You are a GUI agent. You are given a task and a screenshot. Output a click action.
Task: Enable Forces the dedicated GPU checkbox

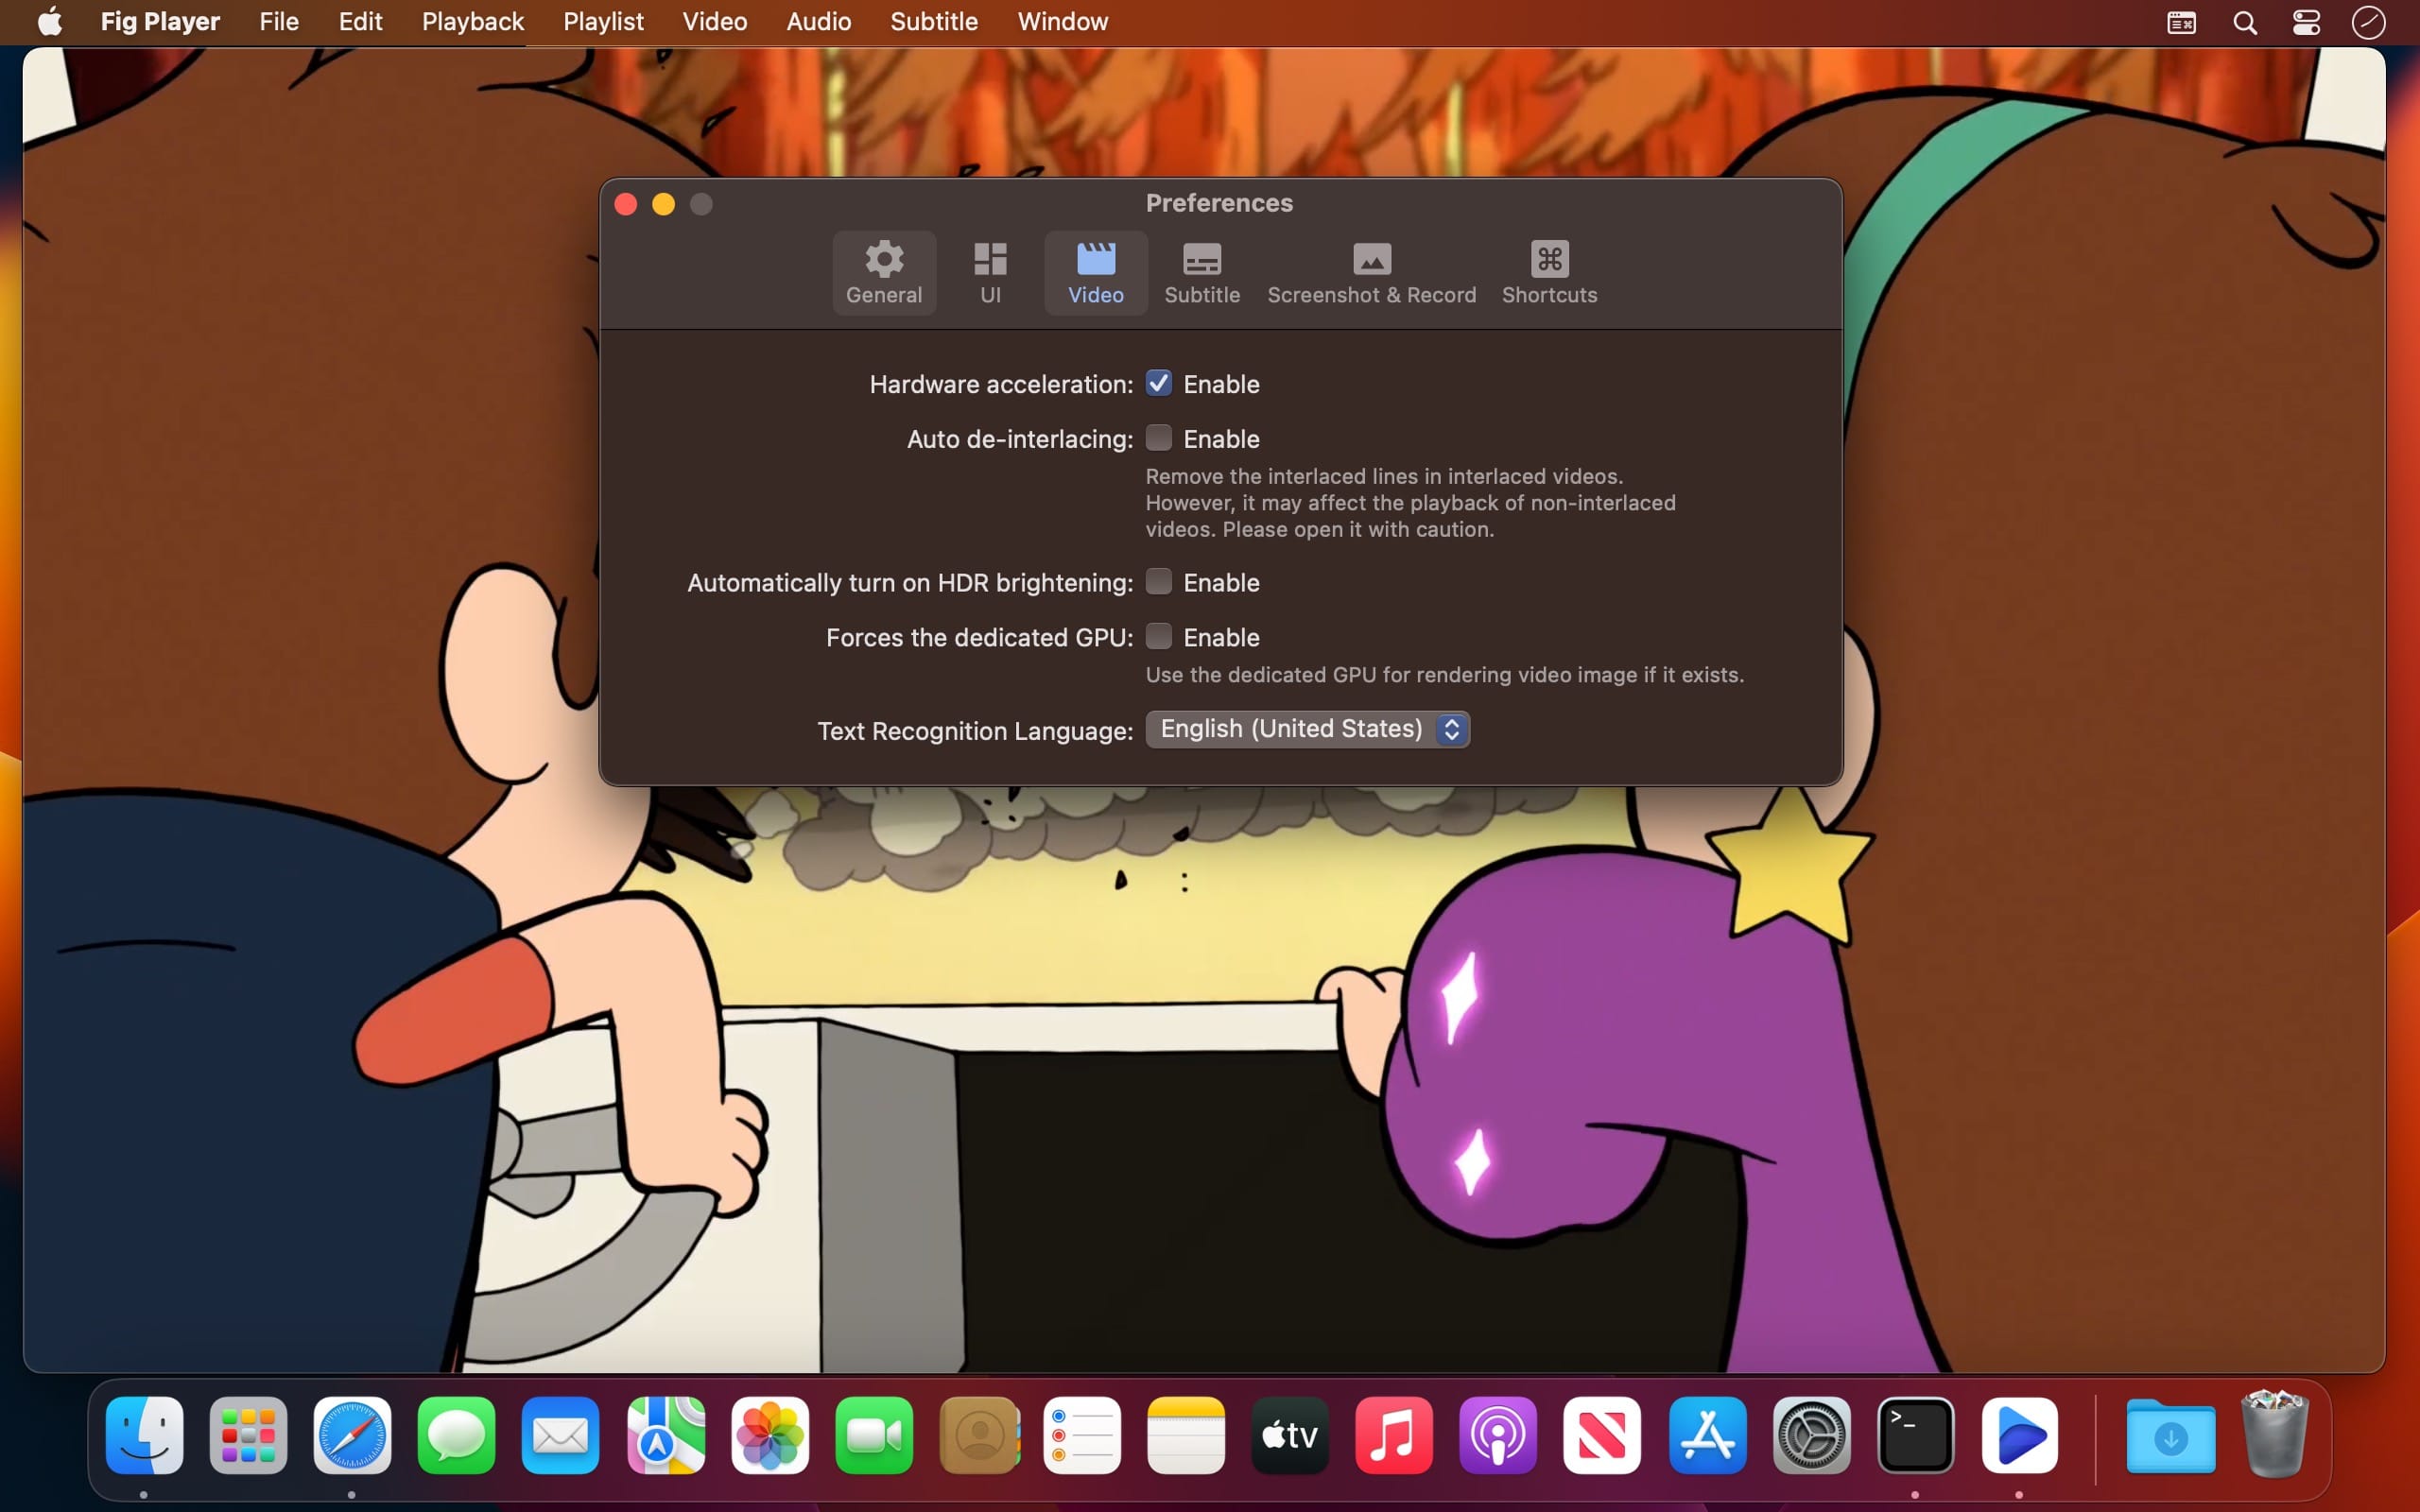[1158, 637]
